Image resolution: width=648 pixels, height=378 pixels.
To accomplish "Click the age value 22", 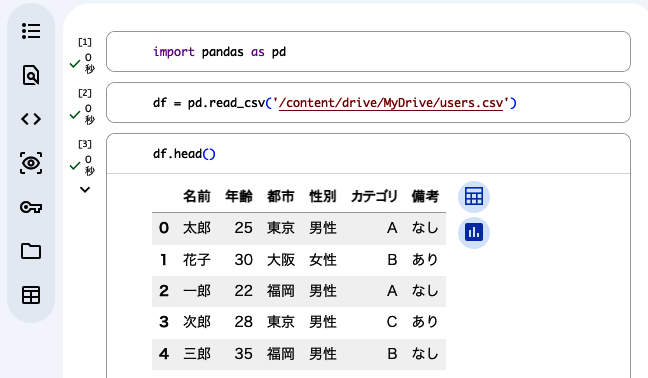I will (243, 291).
